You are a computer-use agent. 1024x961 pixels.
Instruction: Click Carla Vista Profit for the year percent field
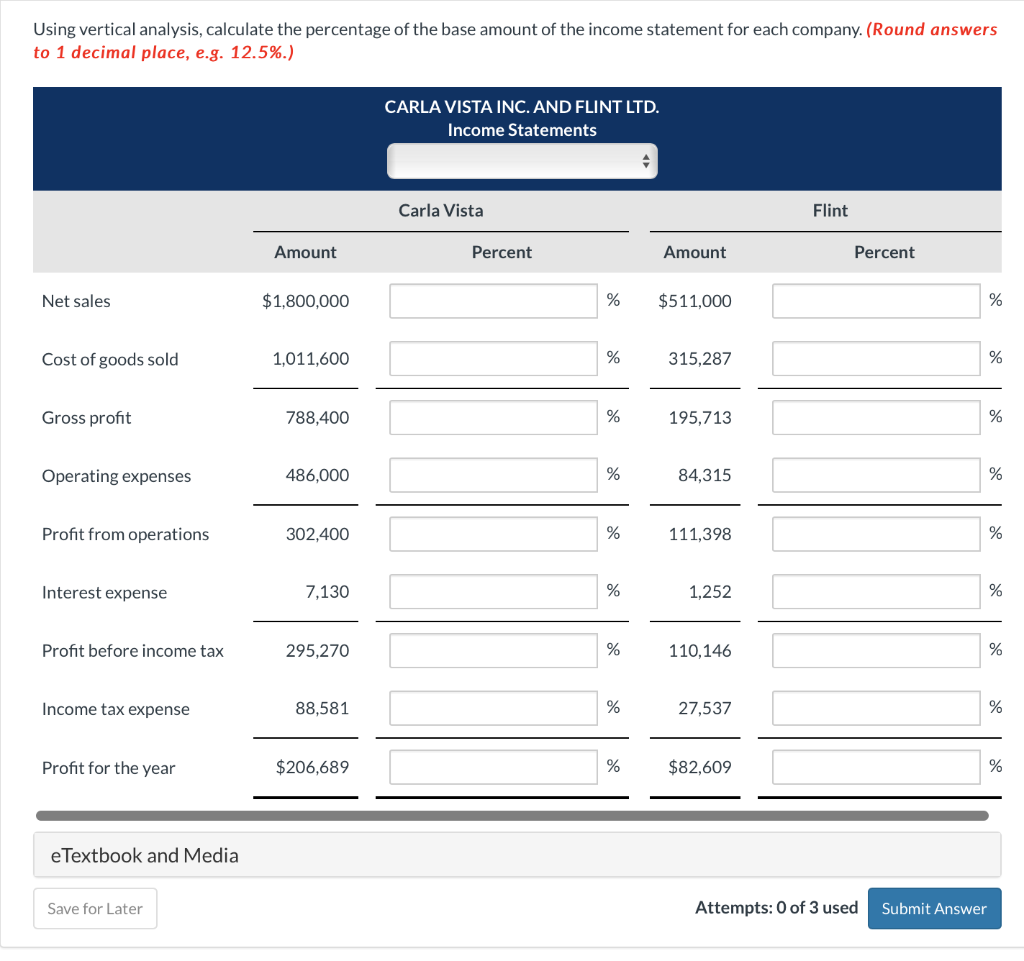pyautogui.click(x=492, y=767)
